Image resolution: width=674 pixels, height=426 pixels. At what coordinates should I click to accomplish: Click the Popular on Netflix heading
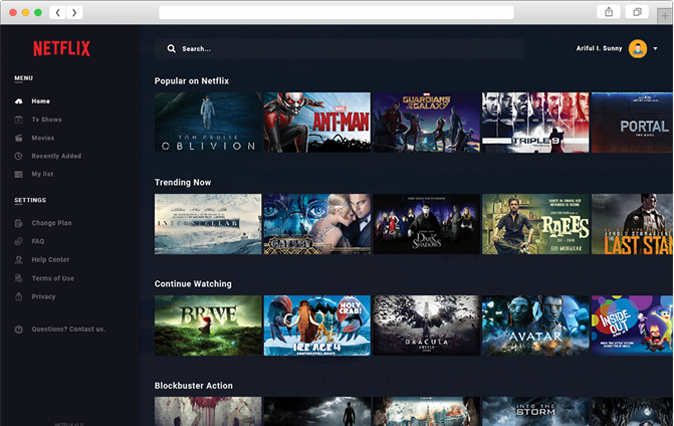tap(192, 81)
